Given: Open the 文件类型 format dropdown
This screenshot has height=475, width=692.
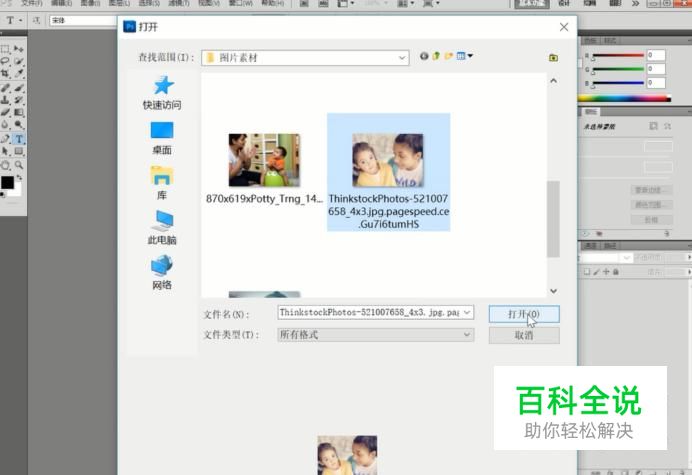Looking at the screenshot, I should 376,335.
